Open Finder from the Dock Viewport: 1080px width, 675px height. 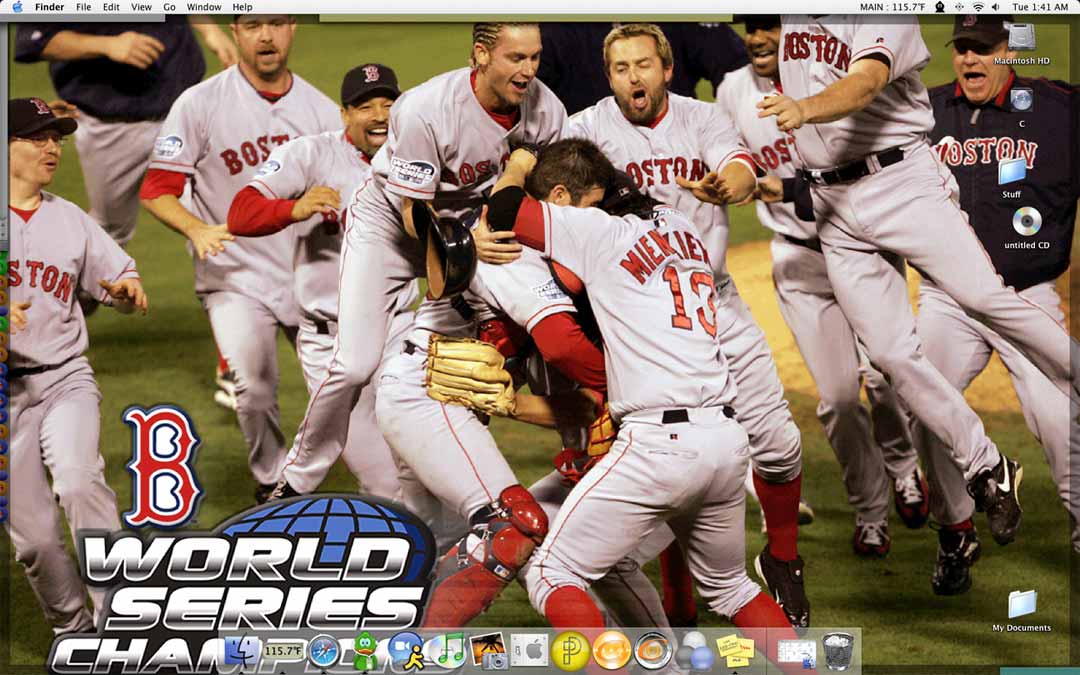click(x=243, y=650)
